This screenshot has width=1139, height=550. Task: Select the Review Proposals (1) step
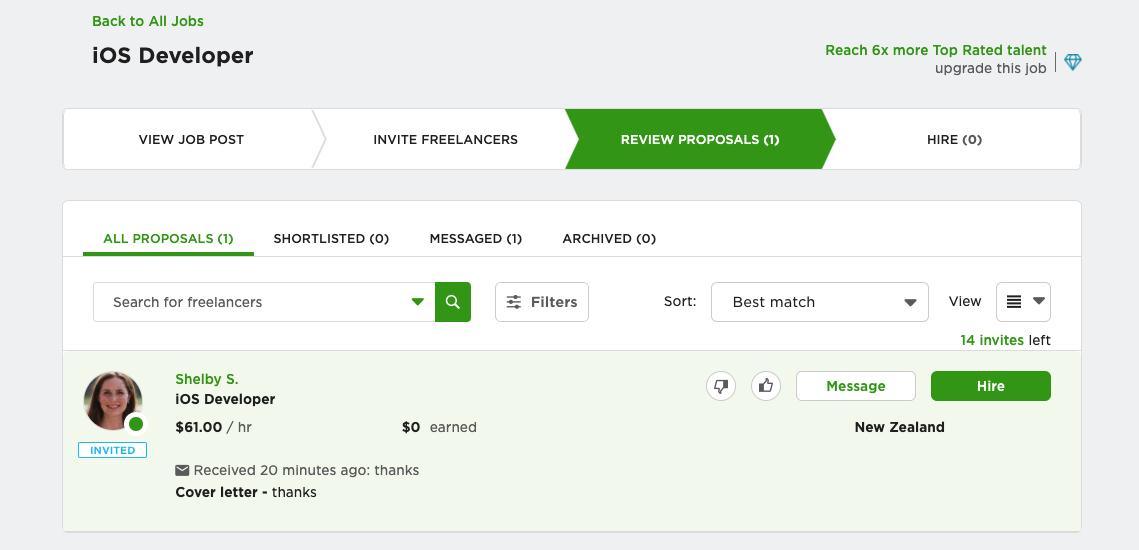700,139
